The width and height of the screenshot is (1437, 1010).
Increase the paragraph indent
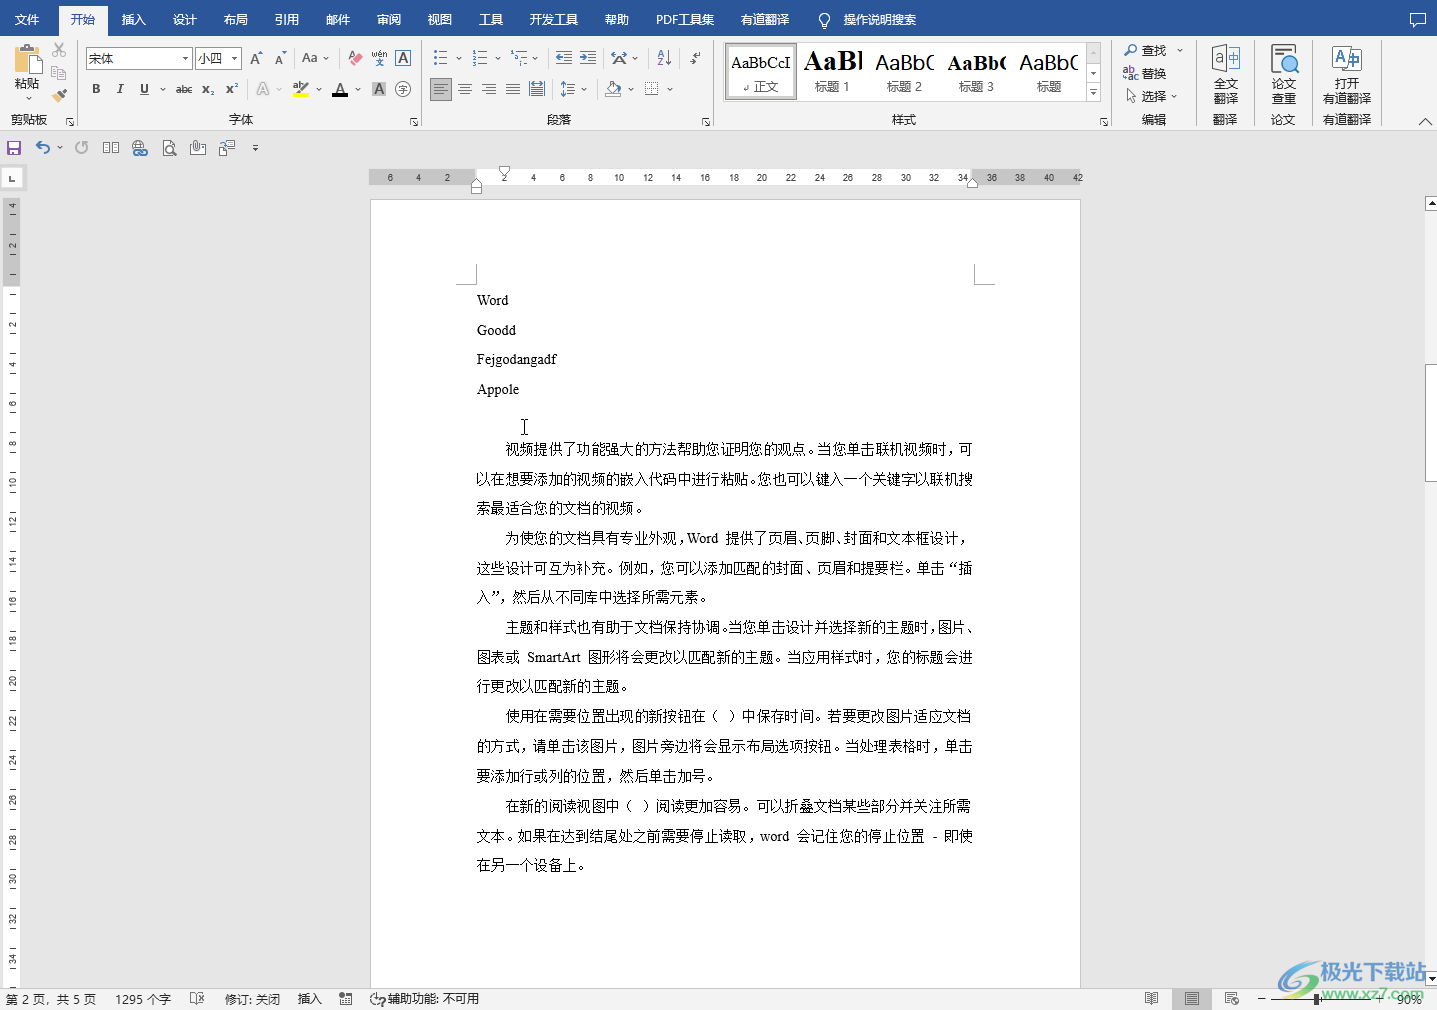click(x=588, y=58)
